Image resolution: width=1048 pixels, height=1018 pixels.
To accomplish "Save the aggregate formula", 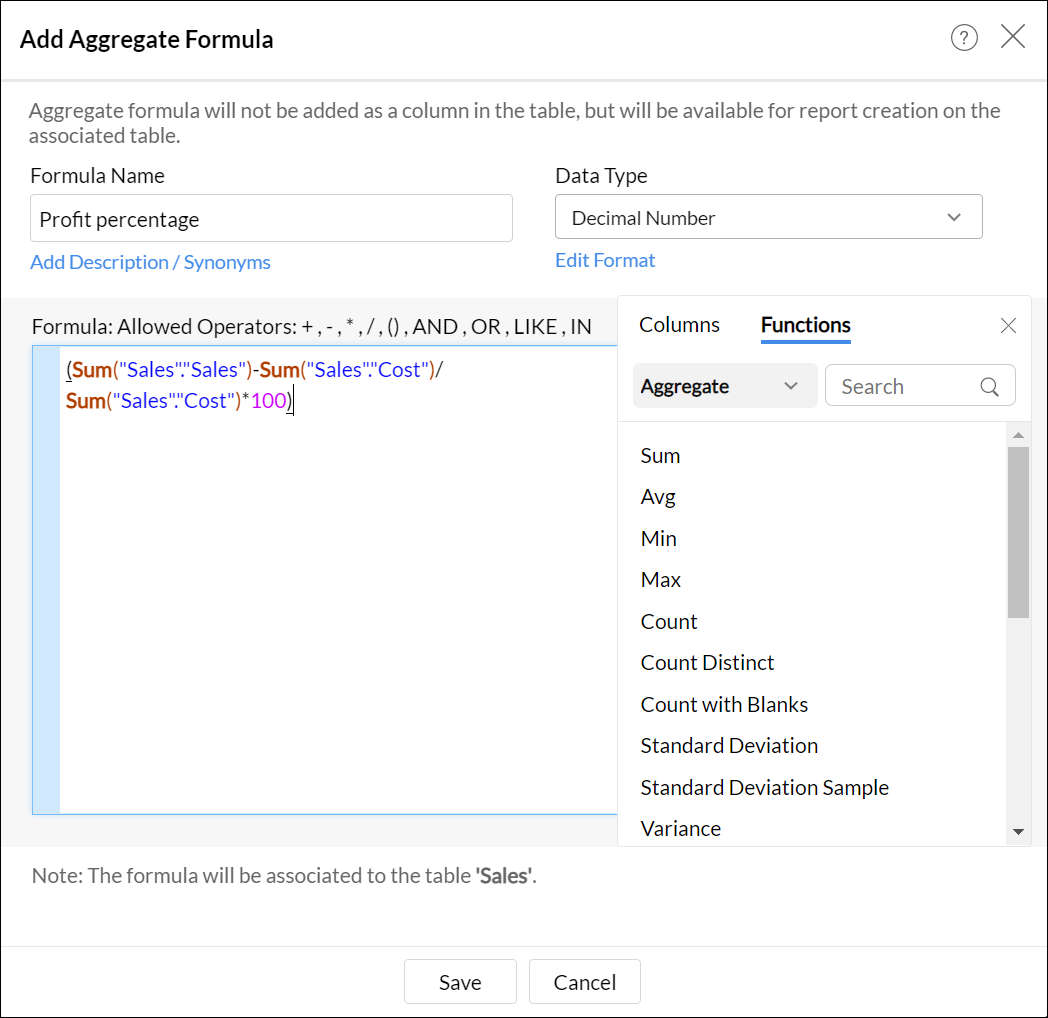I will (460, 982).
